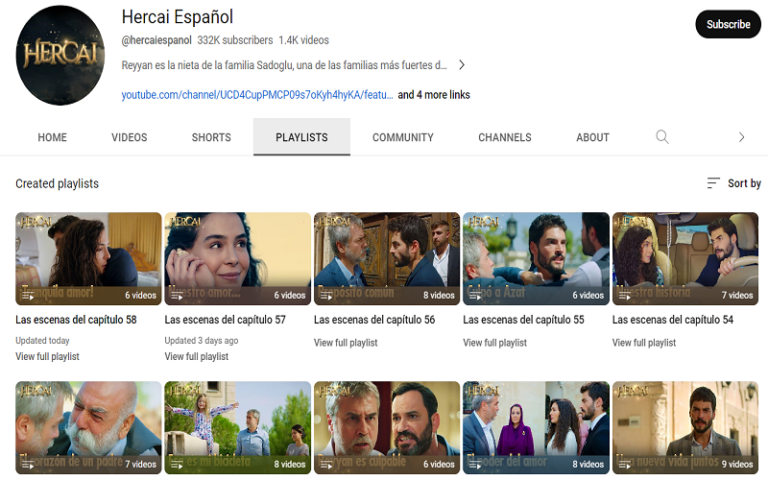Open the COMMUNITY tab
This screenshot has height=480, width=768.
coord(403,138)
